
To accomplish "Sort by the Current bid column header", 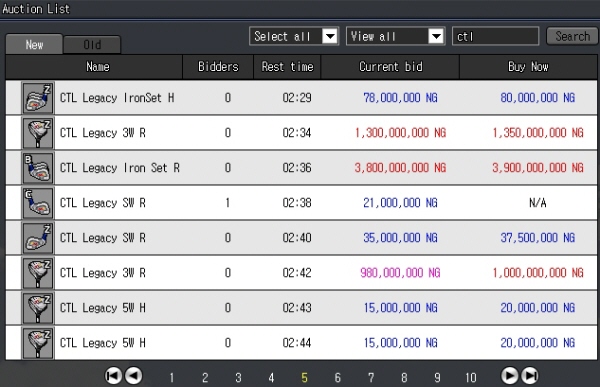I will (x=390, y=67).
